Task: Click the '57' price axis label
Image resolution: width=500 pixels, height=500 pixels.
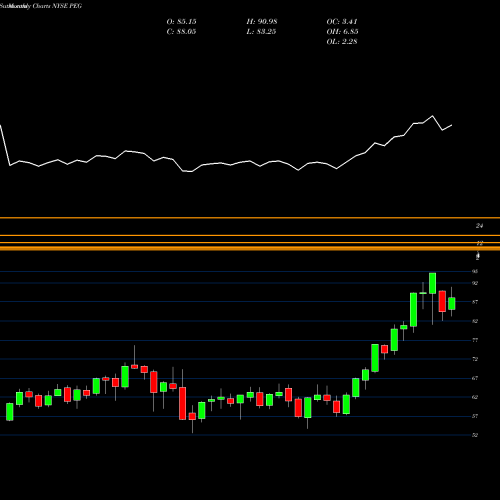Action: pyautogui.click(x=475, y=416)
